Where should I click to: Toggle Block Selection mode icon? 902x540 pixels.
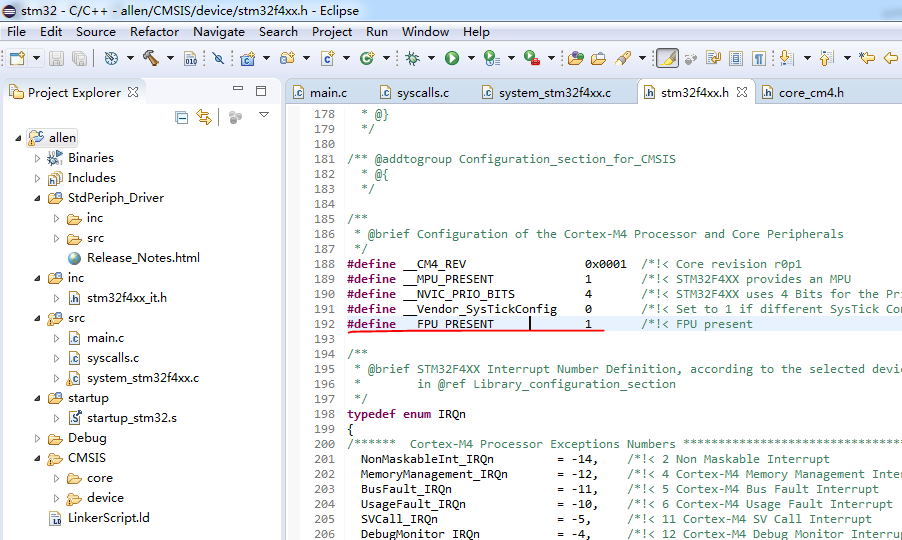(736, 58)
